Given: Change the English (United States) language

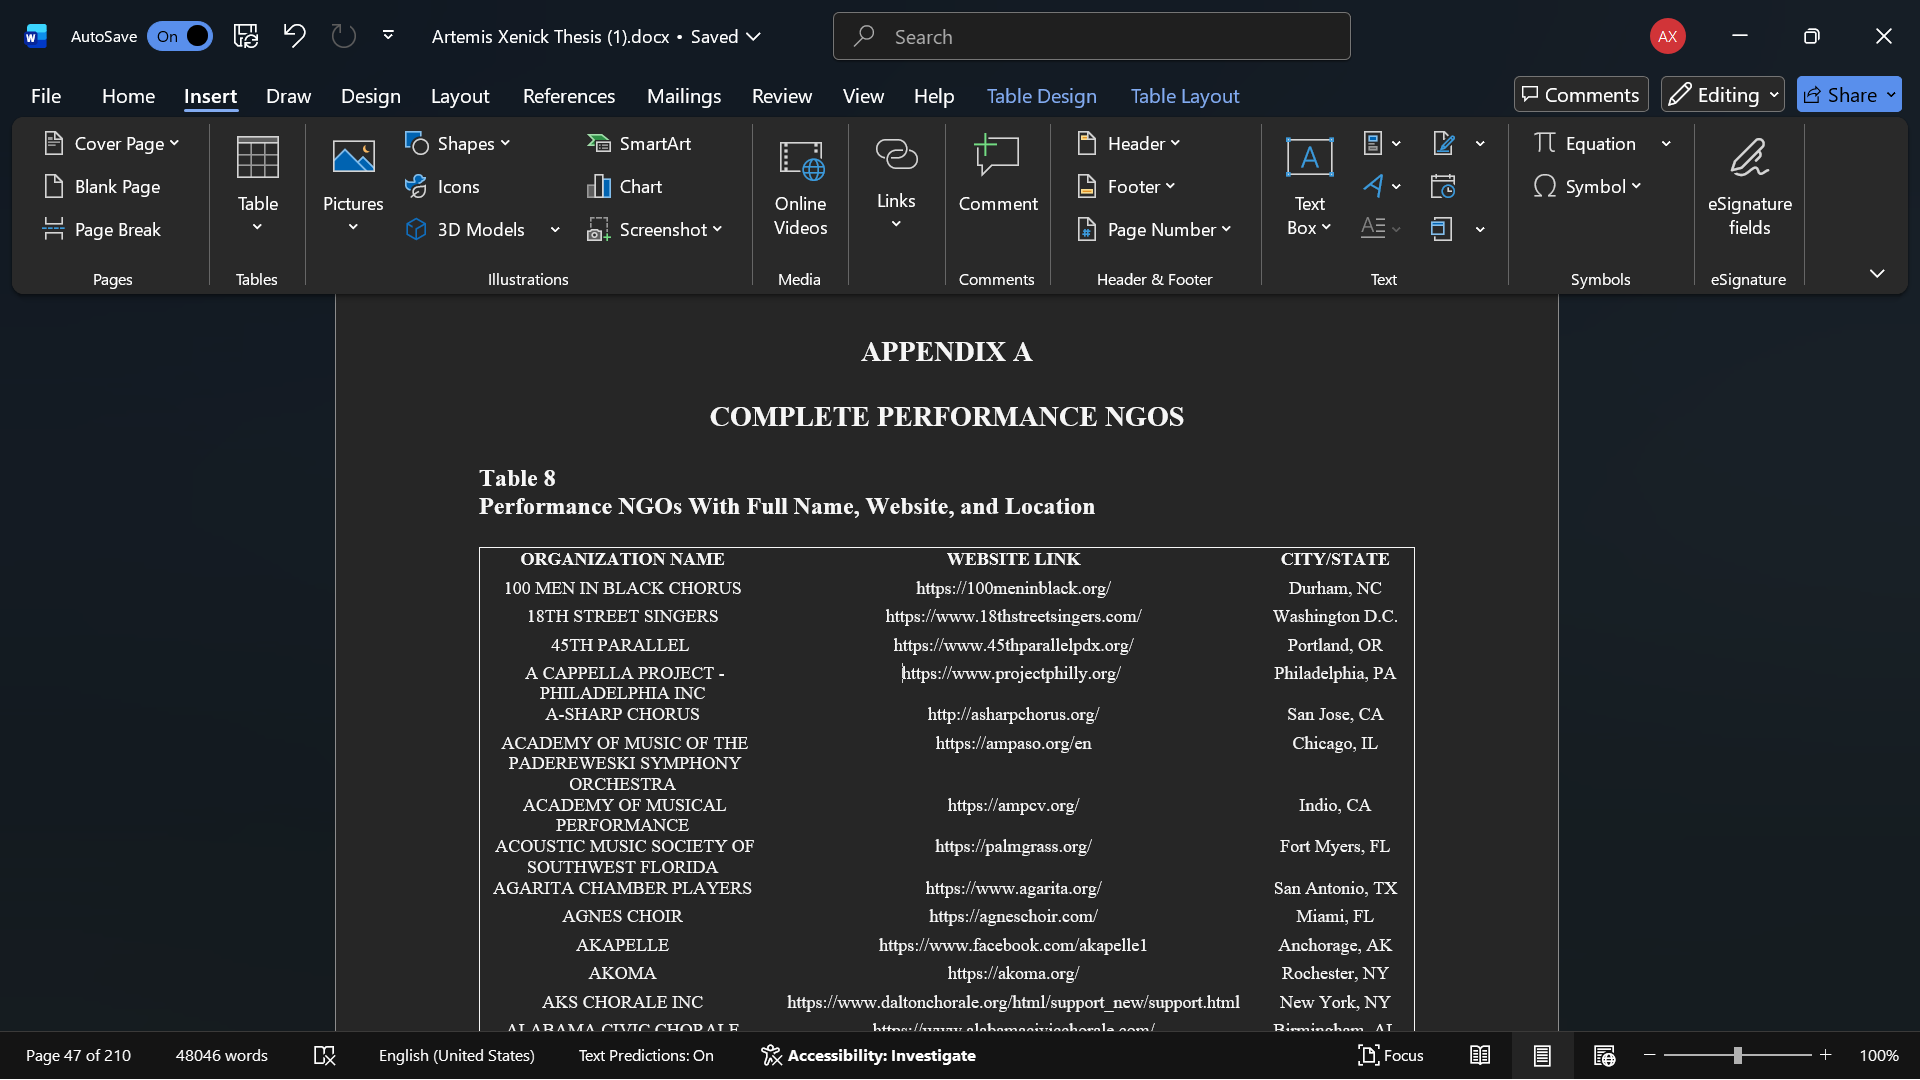Looking at the screenshot, I should (x=456, y=1056).
